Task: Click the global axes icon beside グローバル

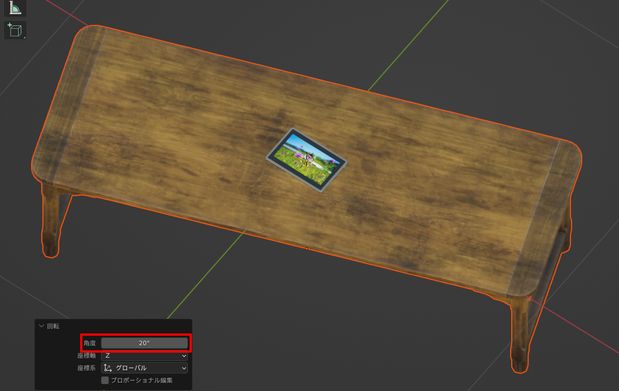Action: tap(107, 368)
